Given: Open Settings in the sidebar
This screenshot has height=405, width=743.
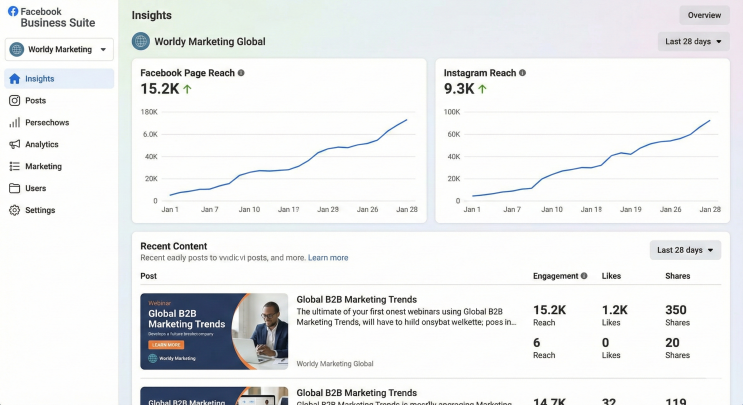Looking at the screenshot, I should tap(59, 210).
